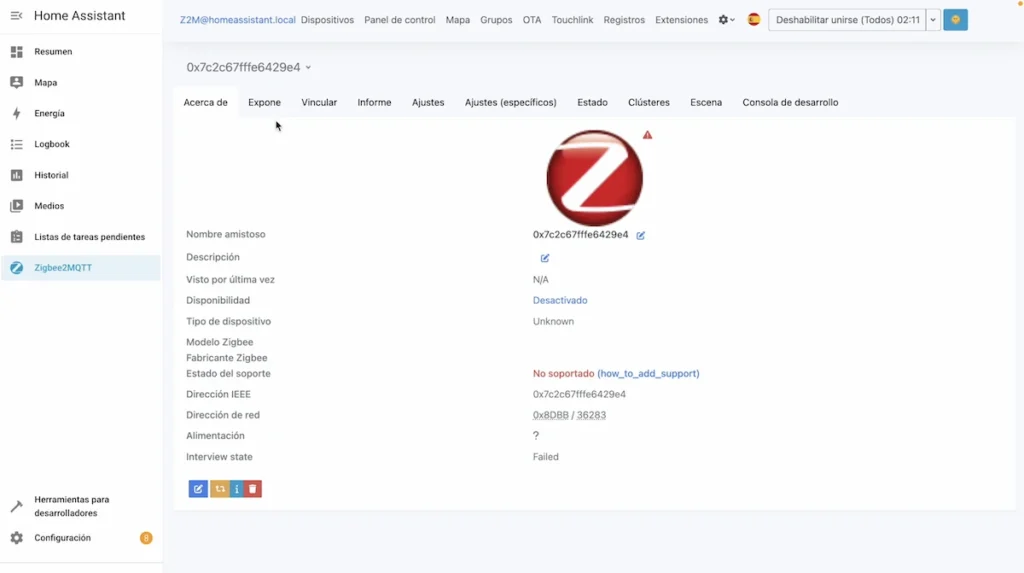This screenshot has width=1024, height=573.
Task: Open the permit join target dropdown arrow
Action: point(933,20)
